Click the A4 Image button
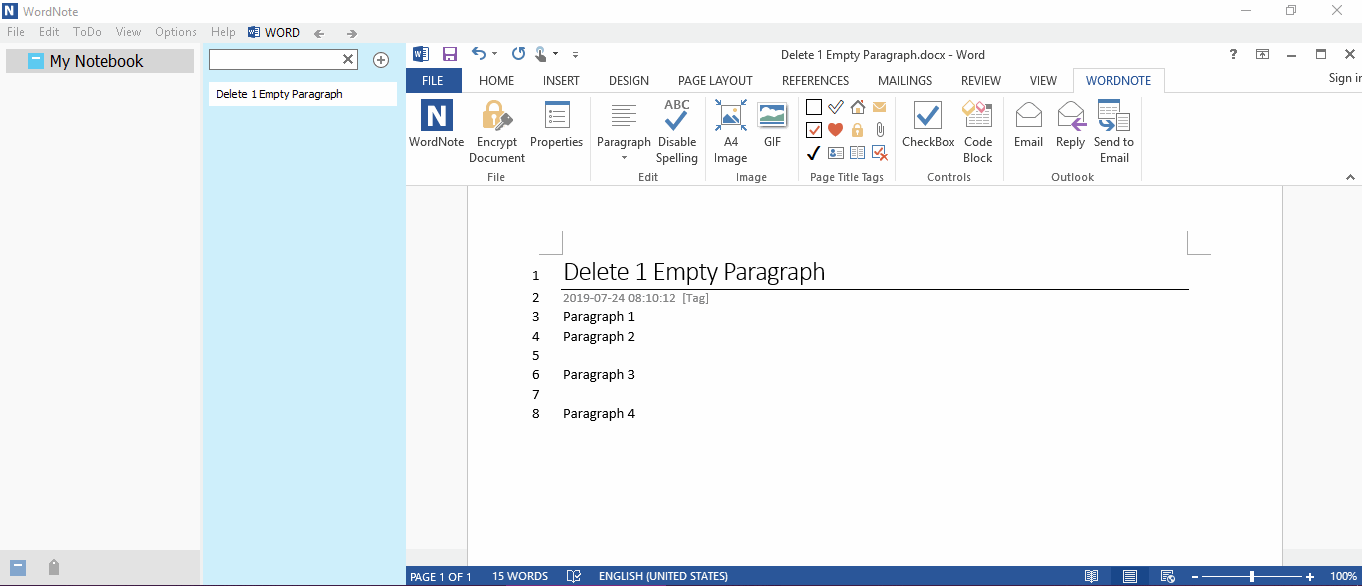 coord(730,131)
